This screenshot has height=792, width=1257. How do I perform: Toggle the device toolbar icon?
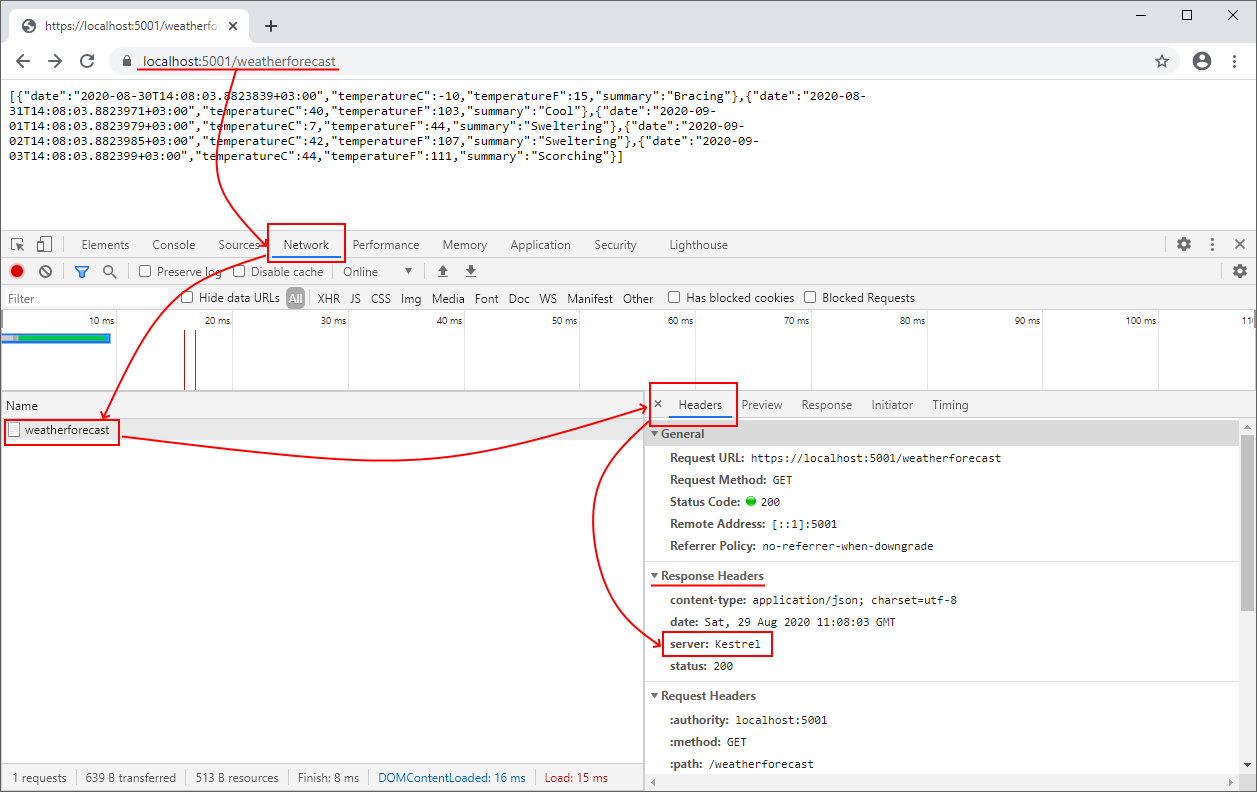pos(44,245)
